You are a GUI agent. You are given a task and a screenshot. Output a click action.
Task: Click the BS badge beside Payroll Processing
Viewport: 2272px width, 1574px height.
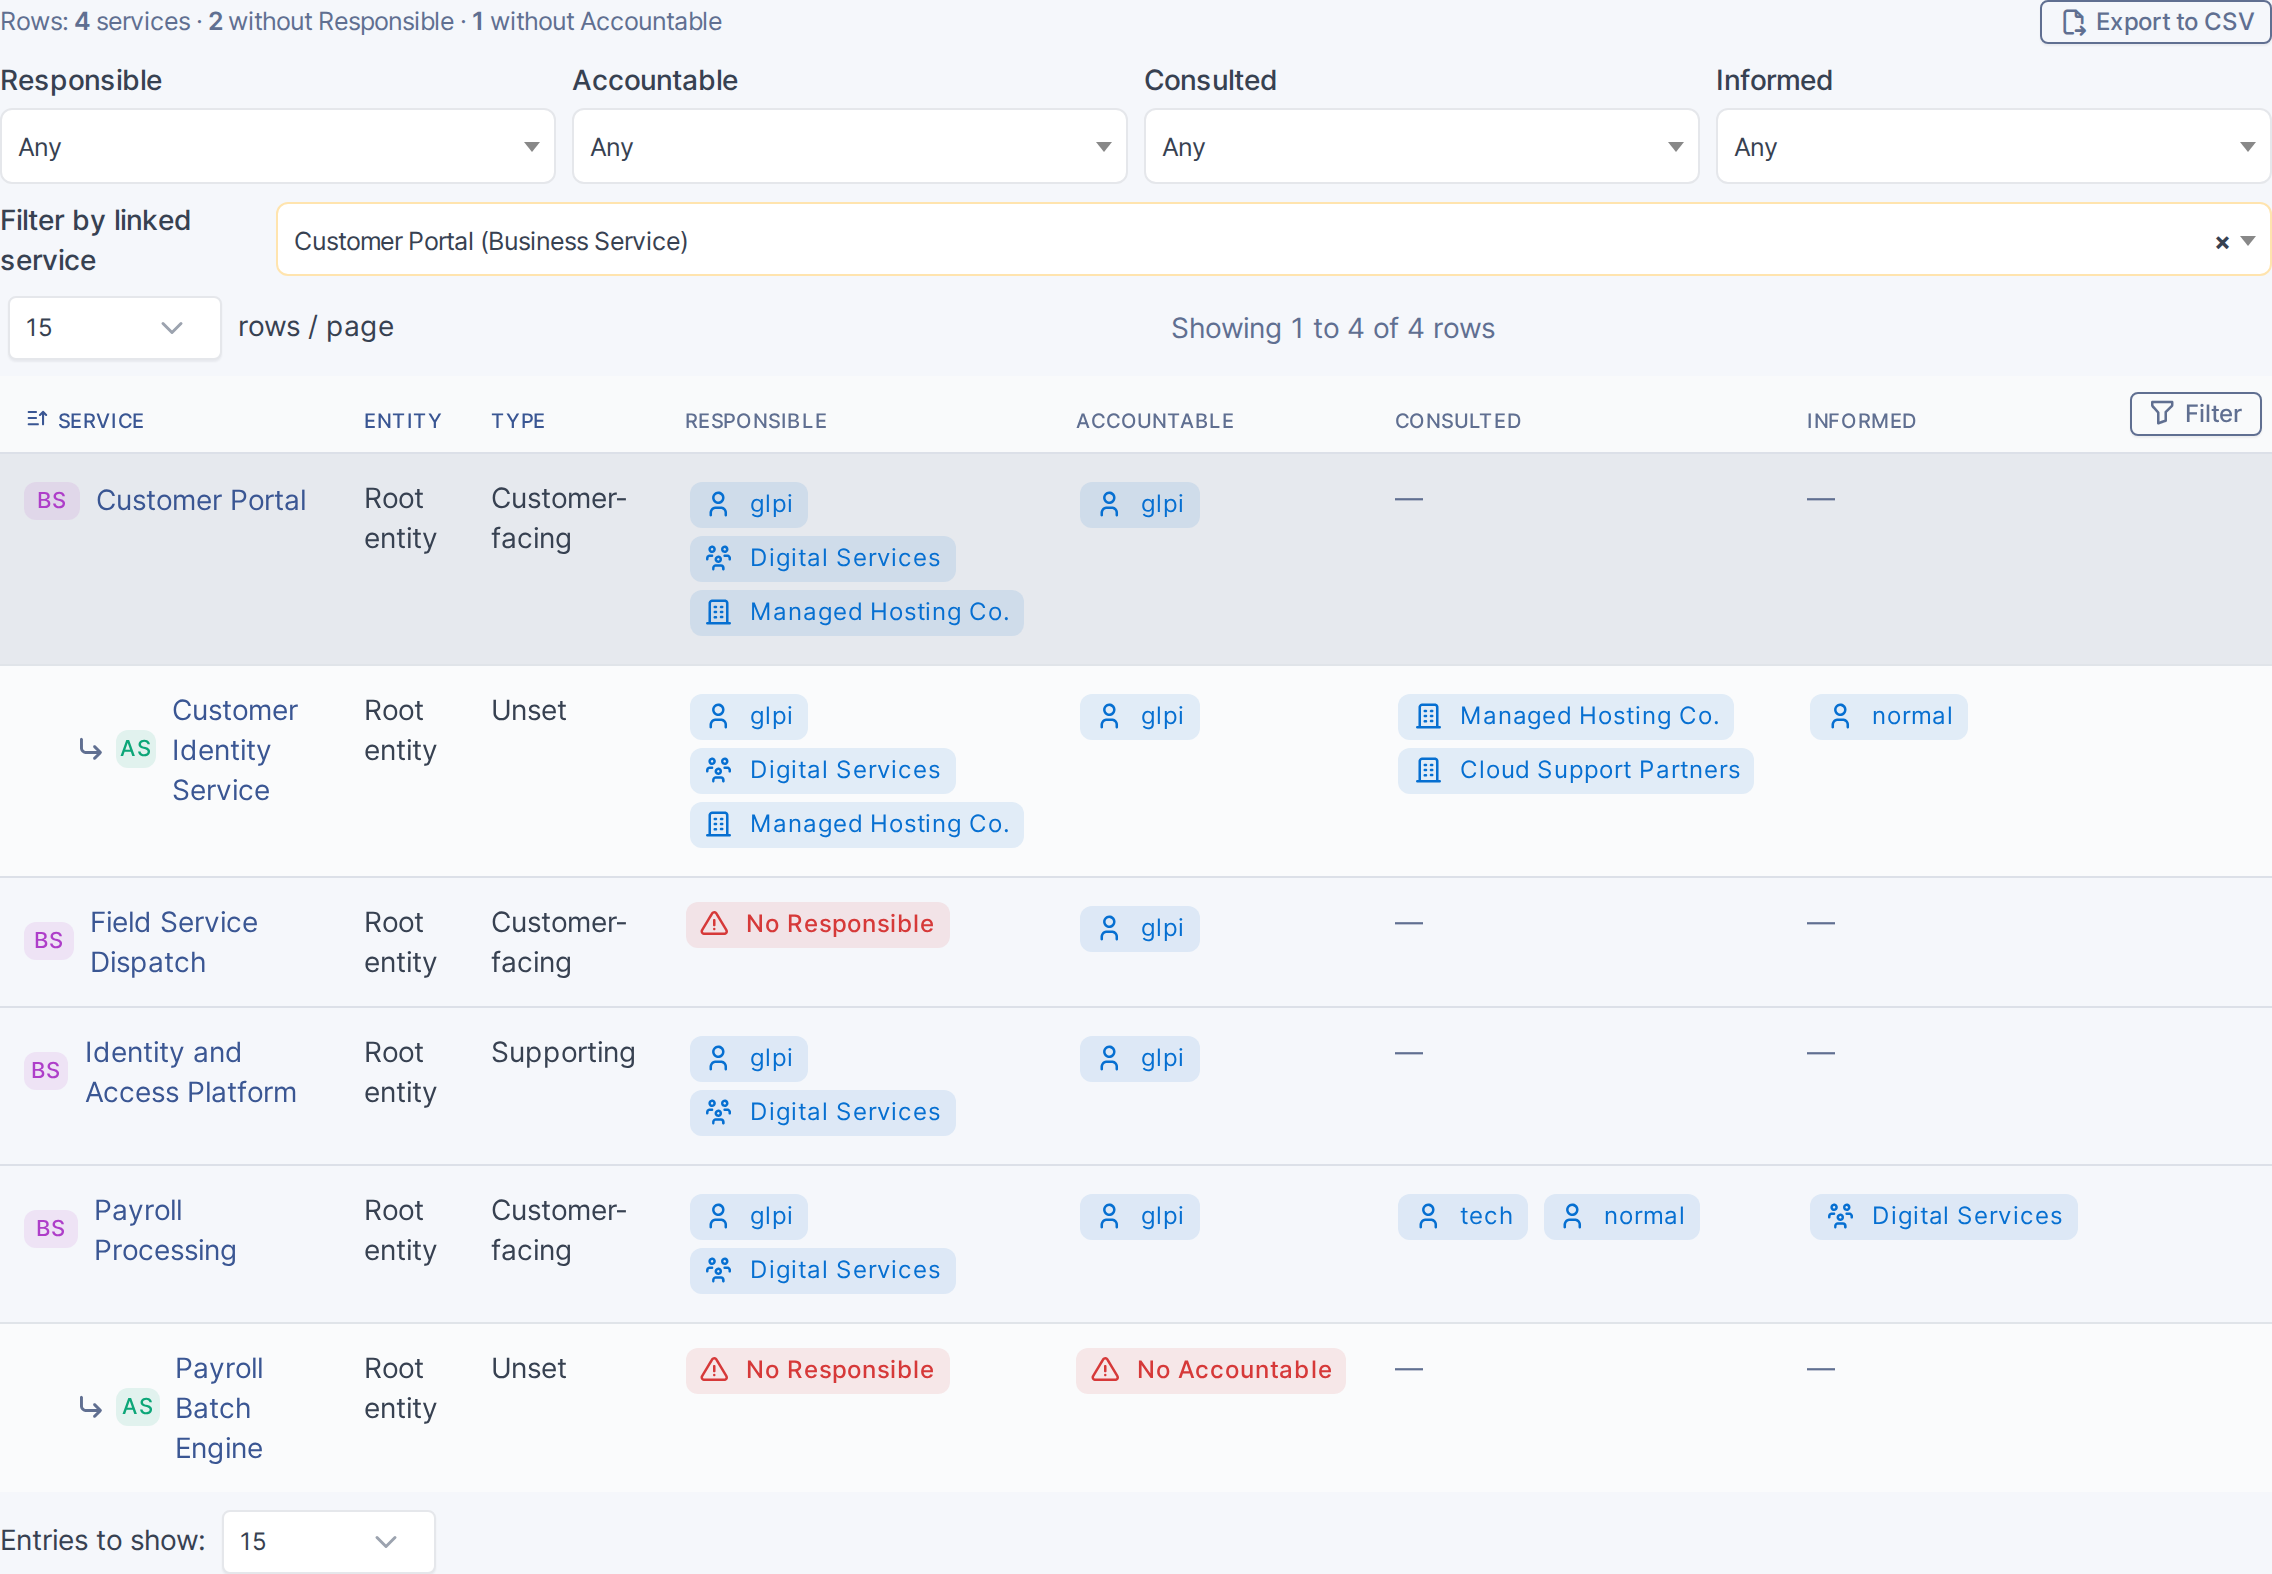pos(50,1228)
